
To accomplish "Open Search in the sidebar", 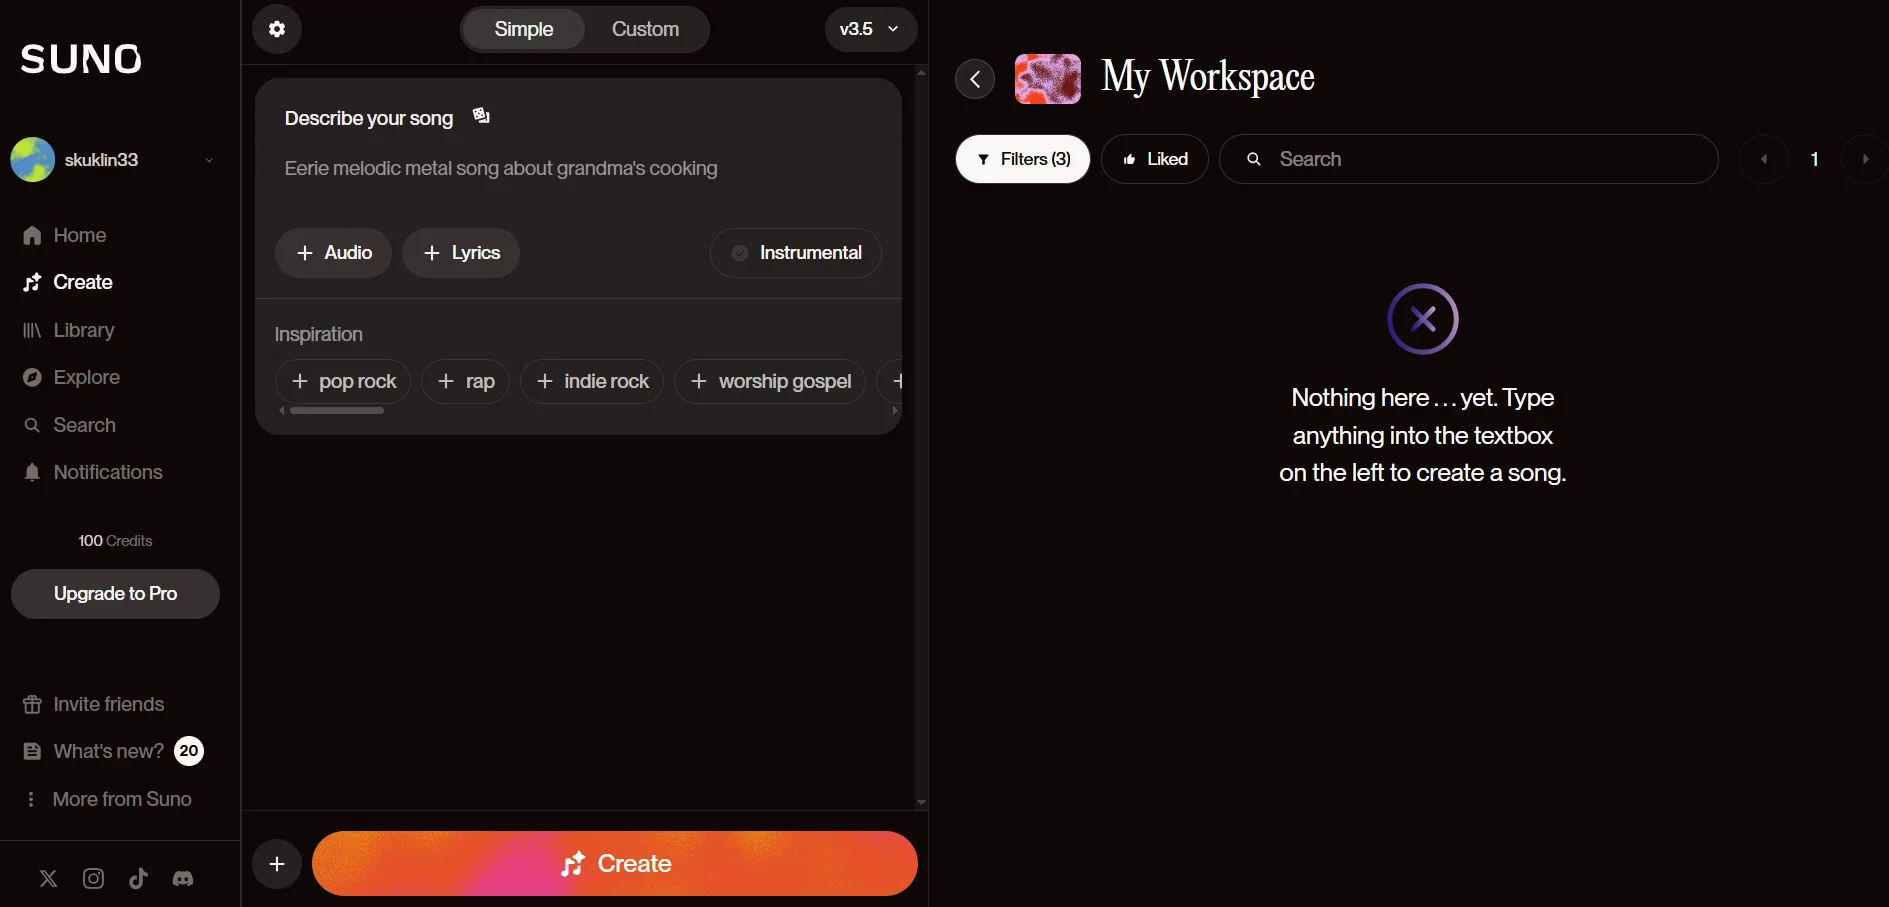I will click(x=70, y=425).
